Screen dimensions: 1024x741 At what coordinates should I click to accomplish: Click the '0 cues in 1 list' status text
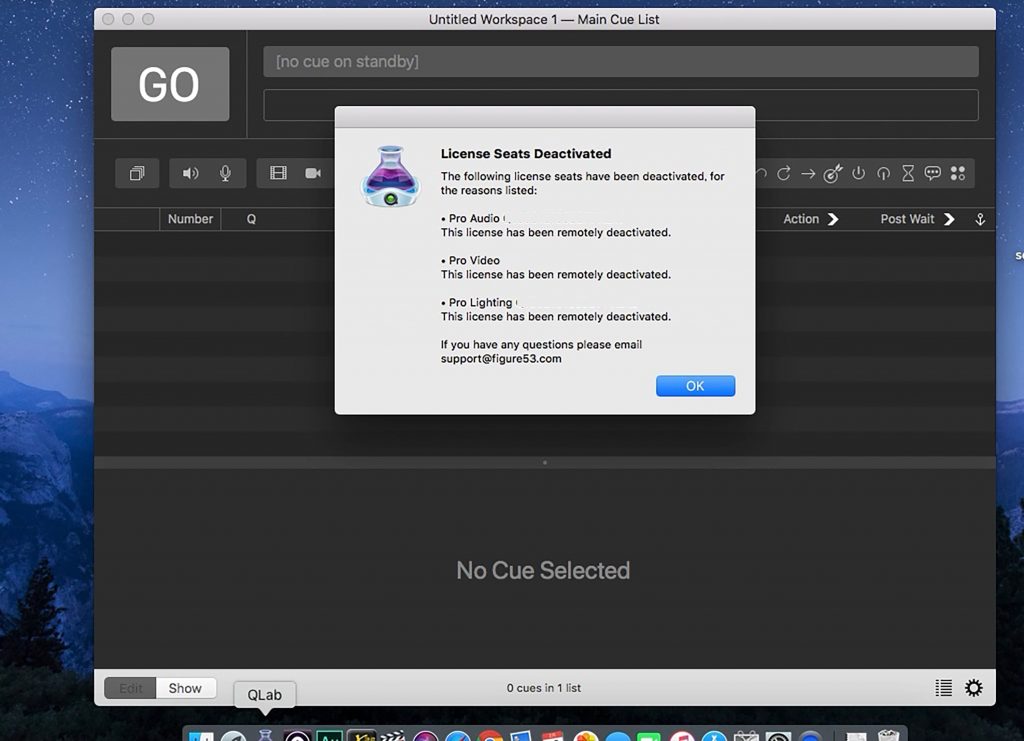click(543, 687)
